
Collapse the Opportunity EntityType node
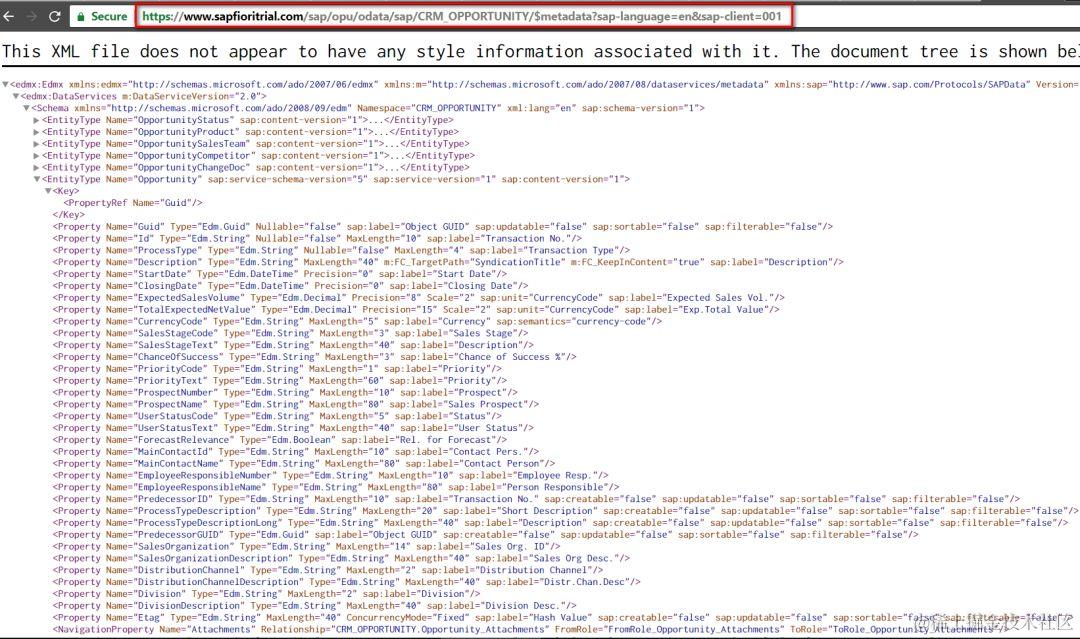pyautogui.click(x=37, y=179)
